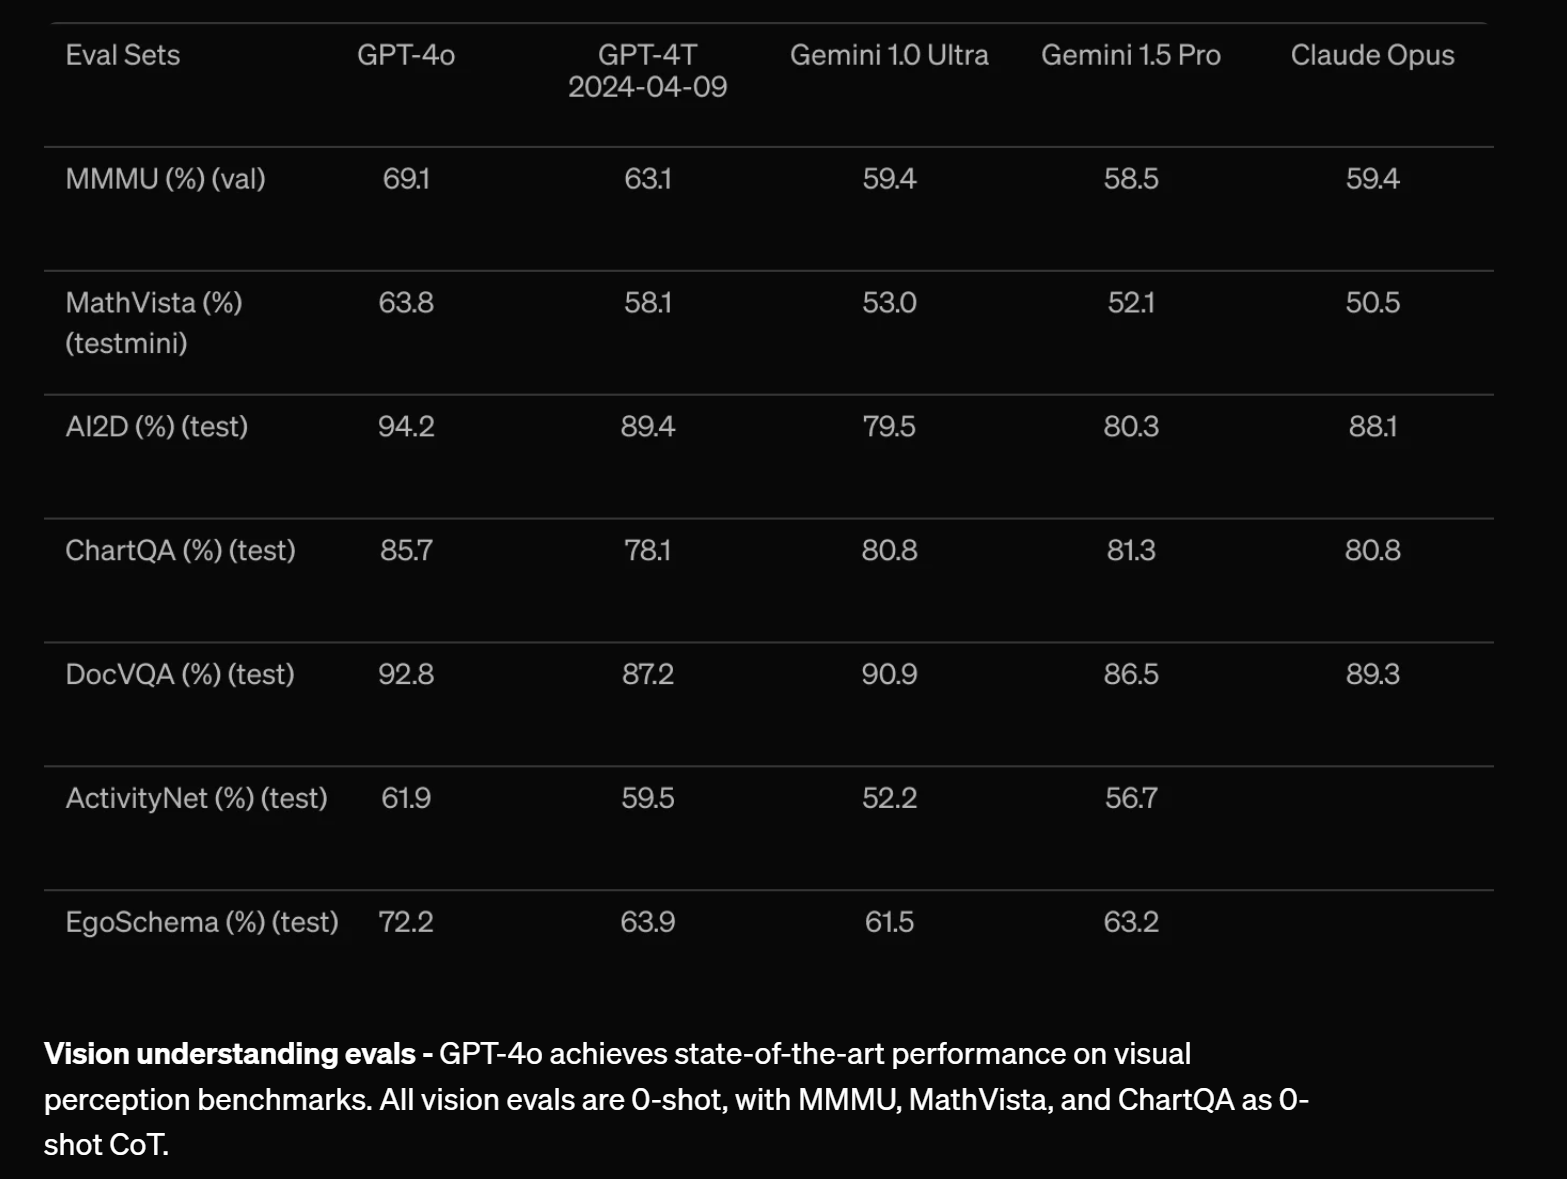
Task: Click the AI2D (%) (test) row label
Action: pos(156,427)
